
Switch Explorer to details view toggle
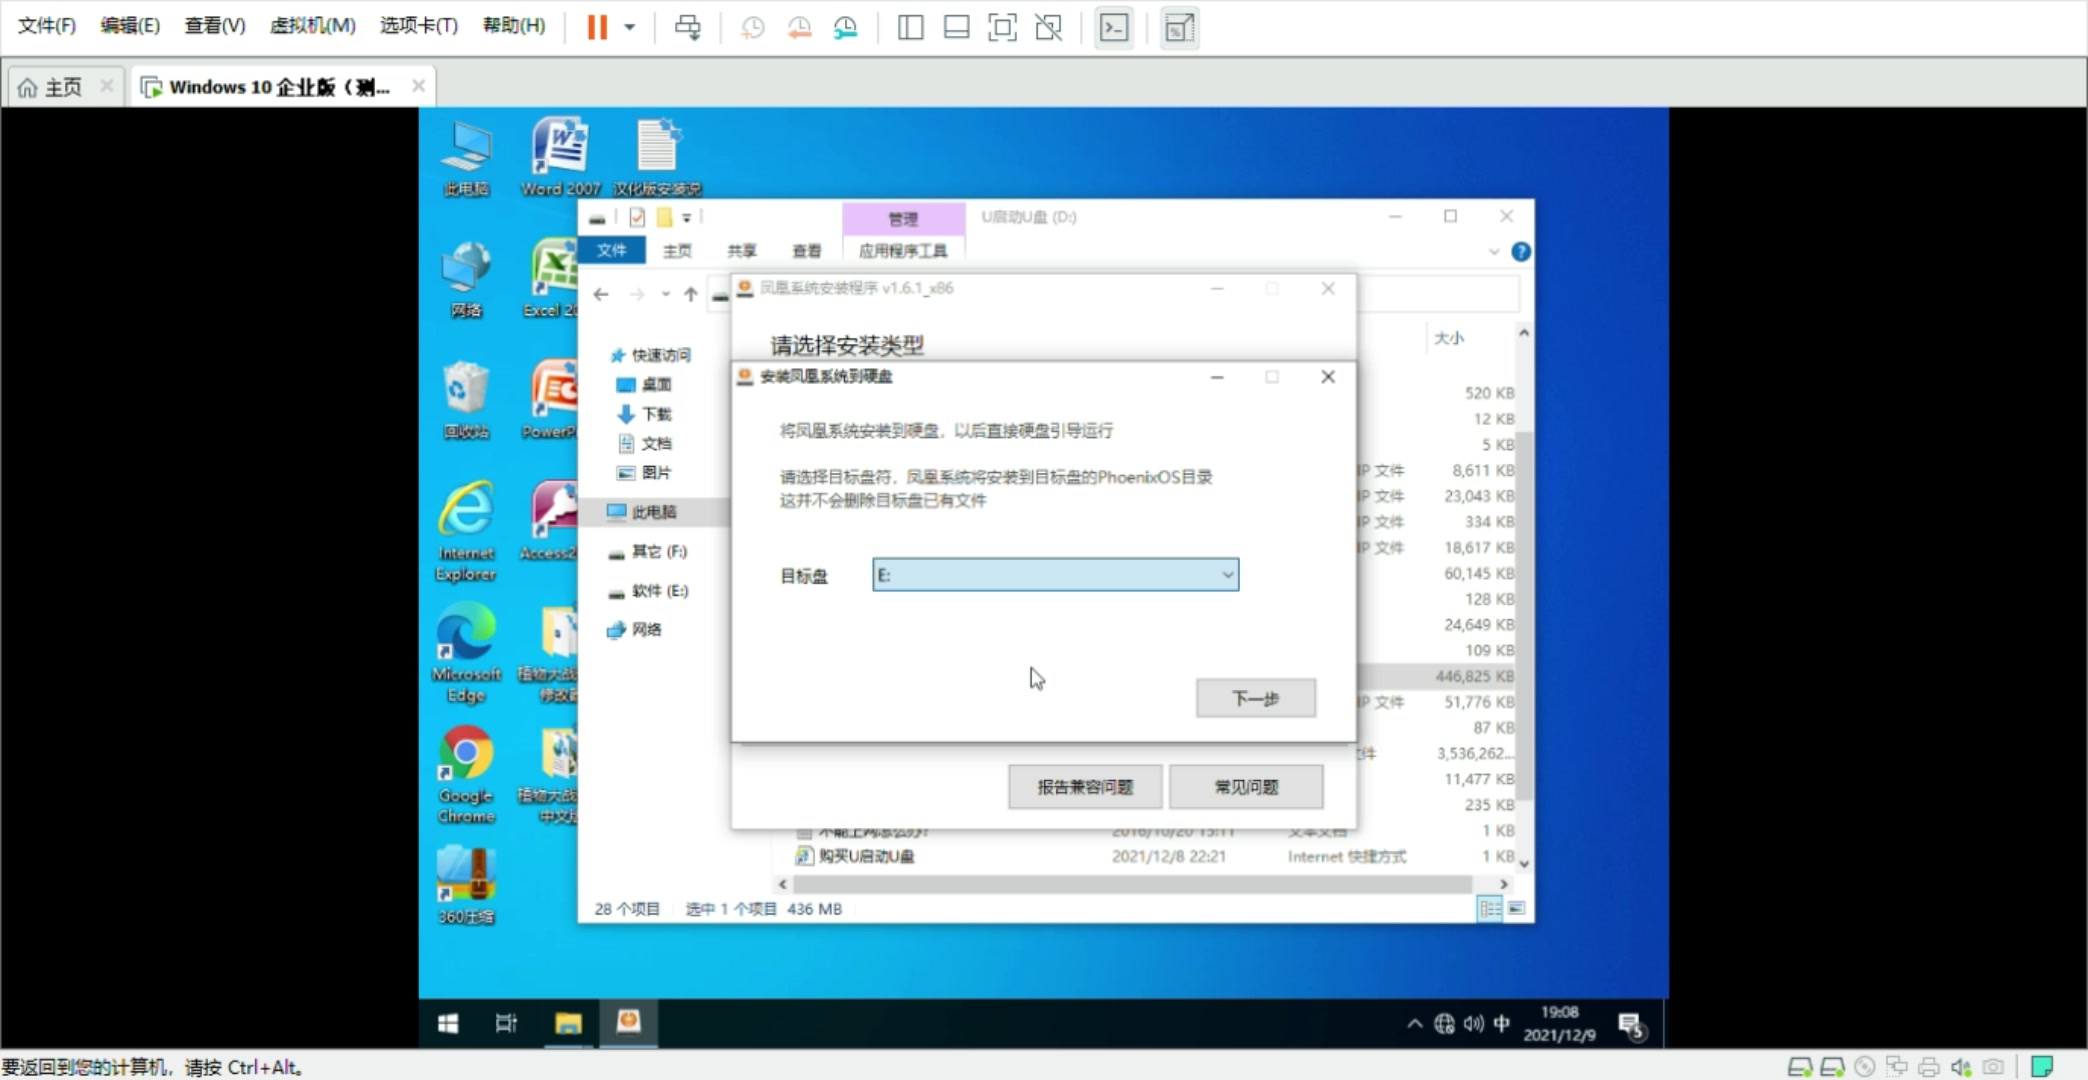pos(1489,908)
